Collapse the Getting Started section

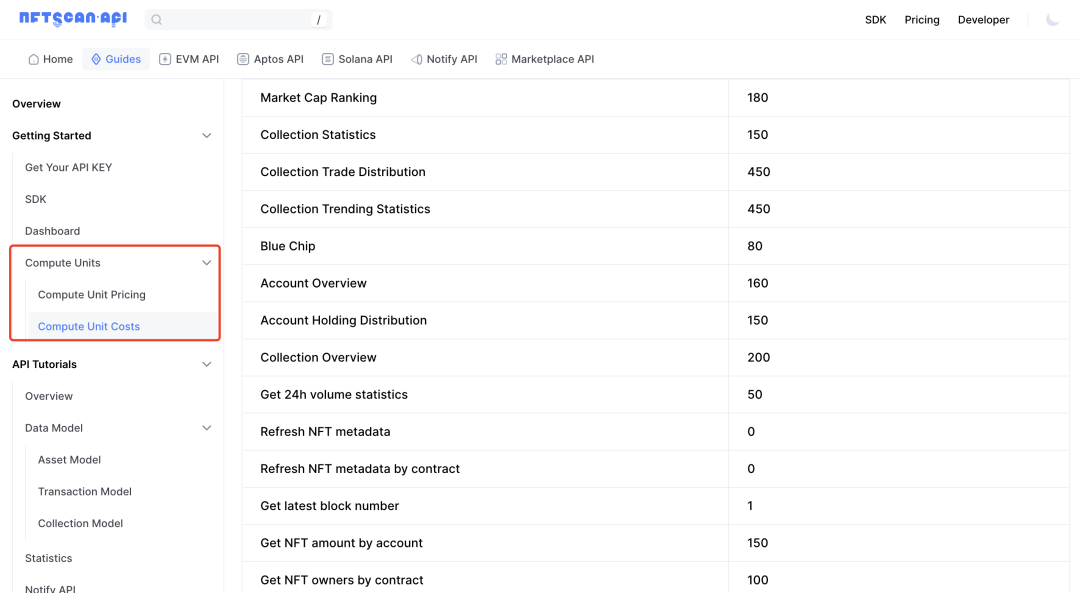(x=207, y=136)
